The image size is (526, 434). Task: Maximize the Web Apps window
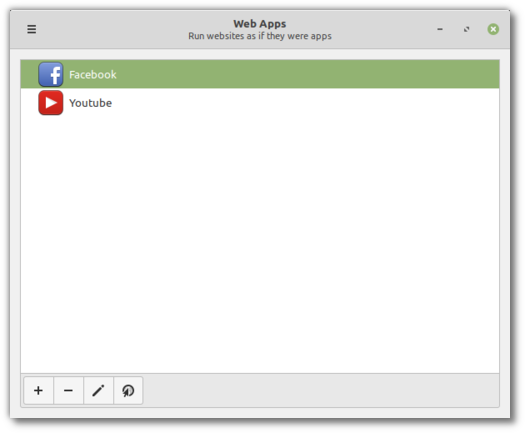(x=466, y=29)
